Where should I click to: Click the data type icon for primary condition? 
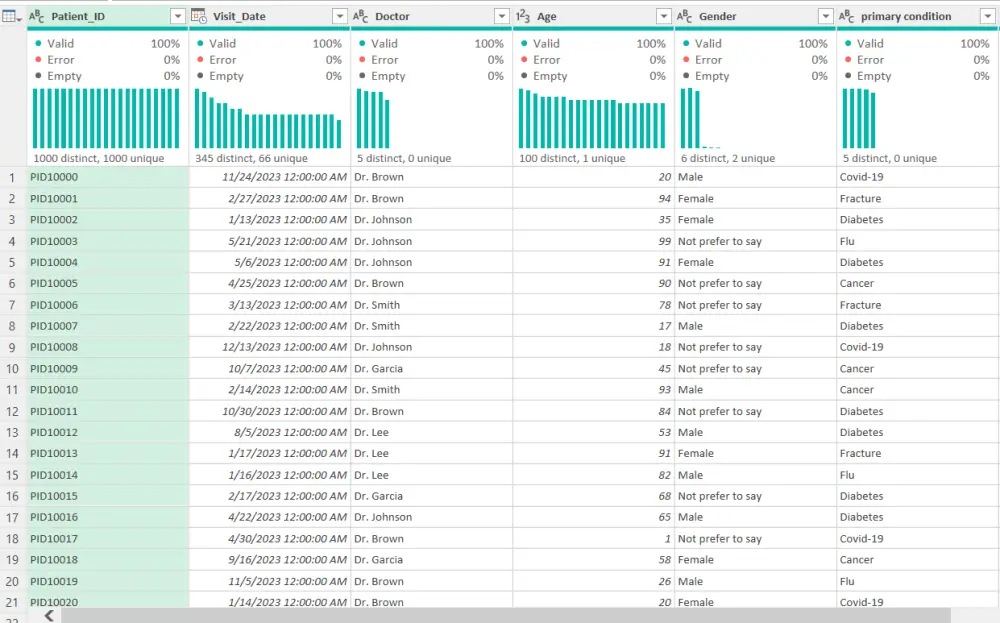[846, 16]
